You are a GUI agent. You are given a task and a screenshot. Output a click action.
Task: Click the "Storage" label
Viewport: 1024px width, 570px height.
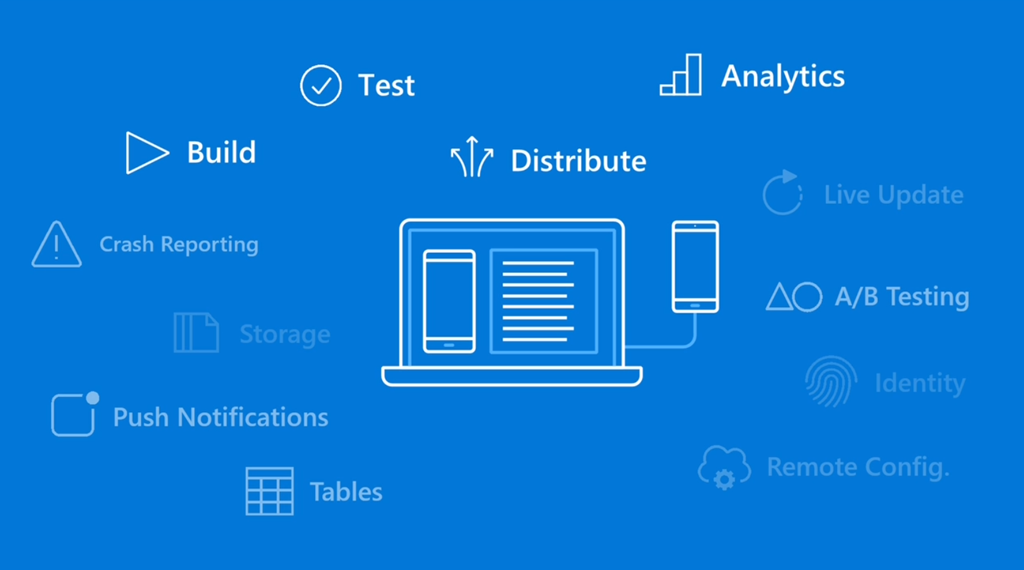(x=285, y=335)
